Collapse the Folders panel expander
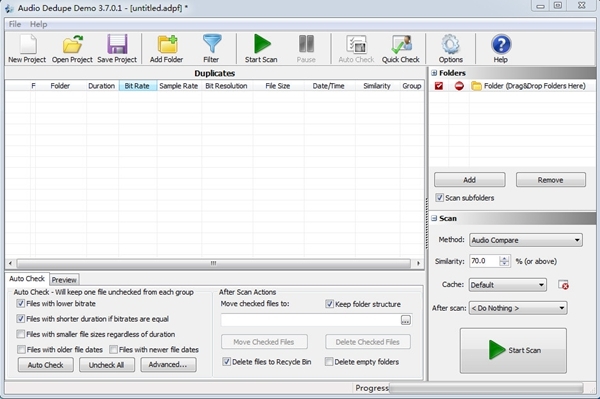Screen dimensions: 600x399 click(434, 73)
